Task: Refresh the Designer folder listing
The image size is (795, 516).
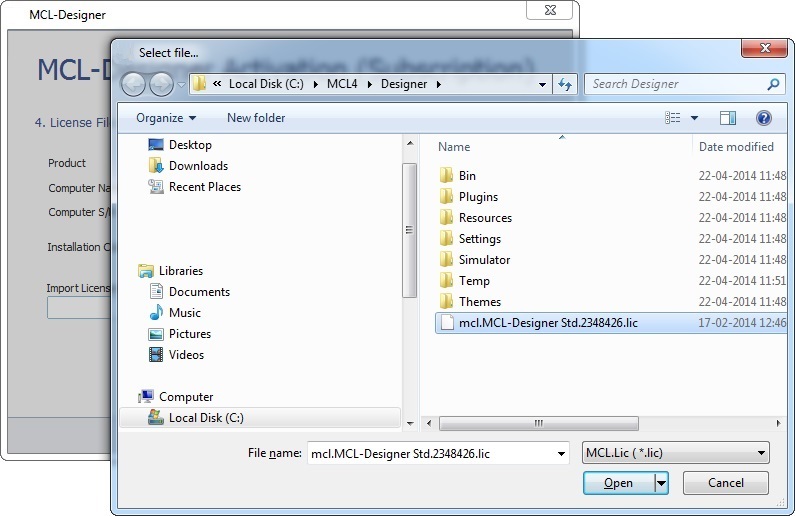Action: 565,84
